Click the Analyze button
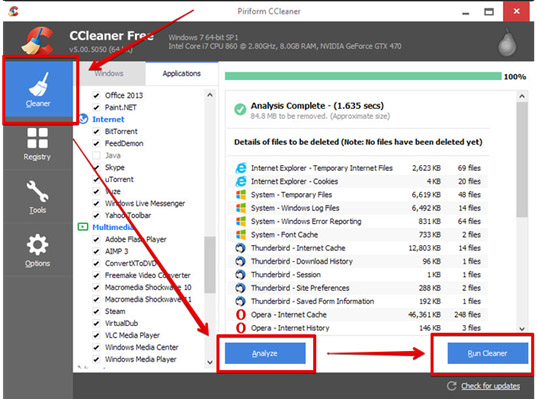Image resolution: width=538 pixels, height=399 pixels. [265, 353]
